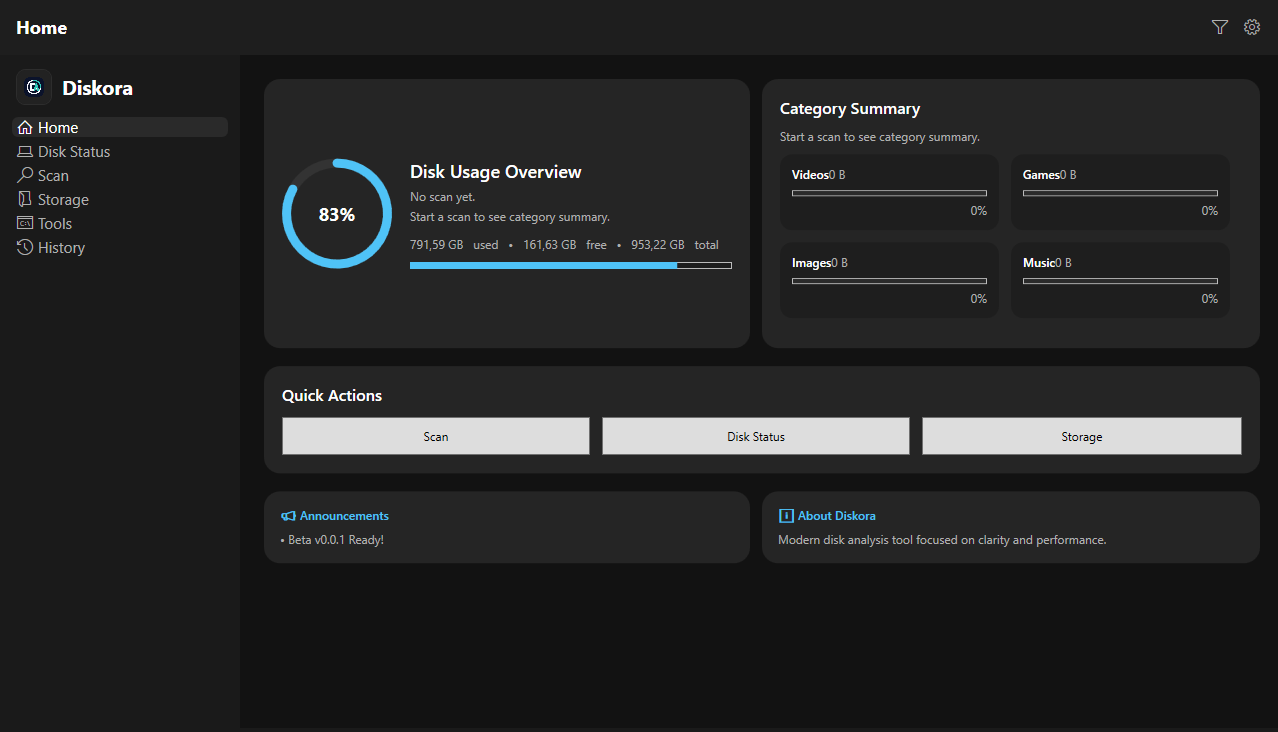Viewport: 1278px width, 732px height.
Task: Click the Home house icon in sidebar
Action: point(26,128)
